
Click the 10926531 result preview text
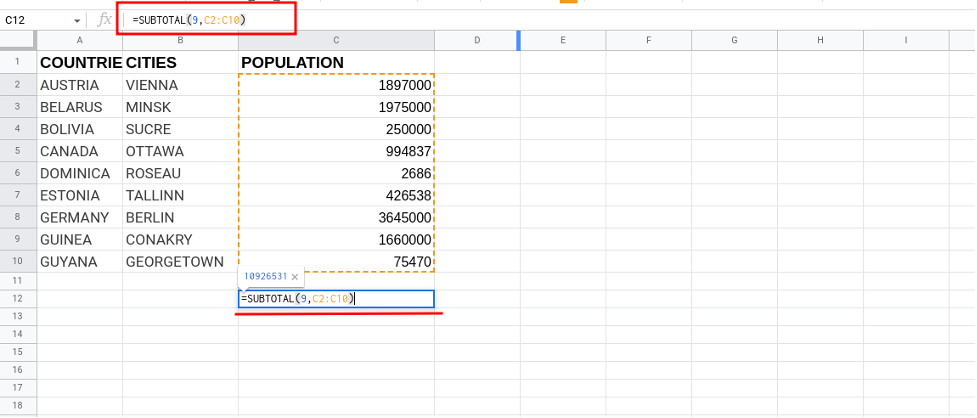click(265, 276)
